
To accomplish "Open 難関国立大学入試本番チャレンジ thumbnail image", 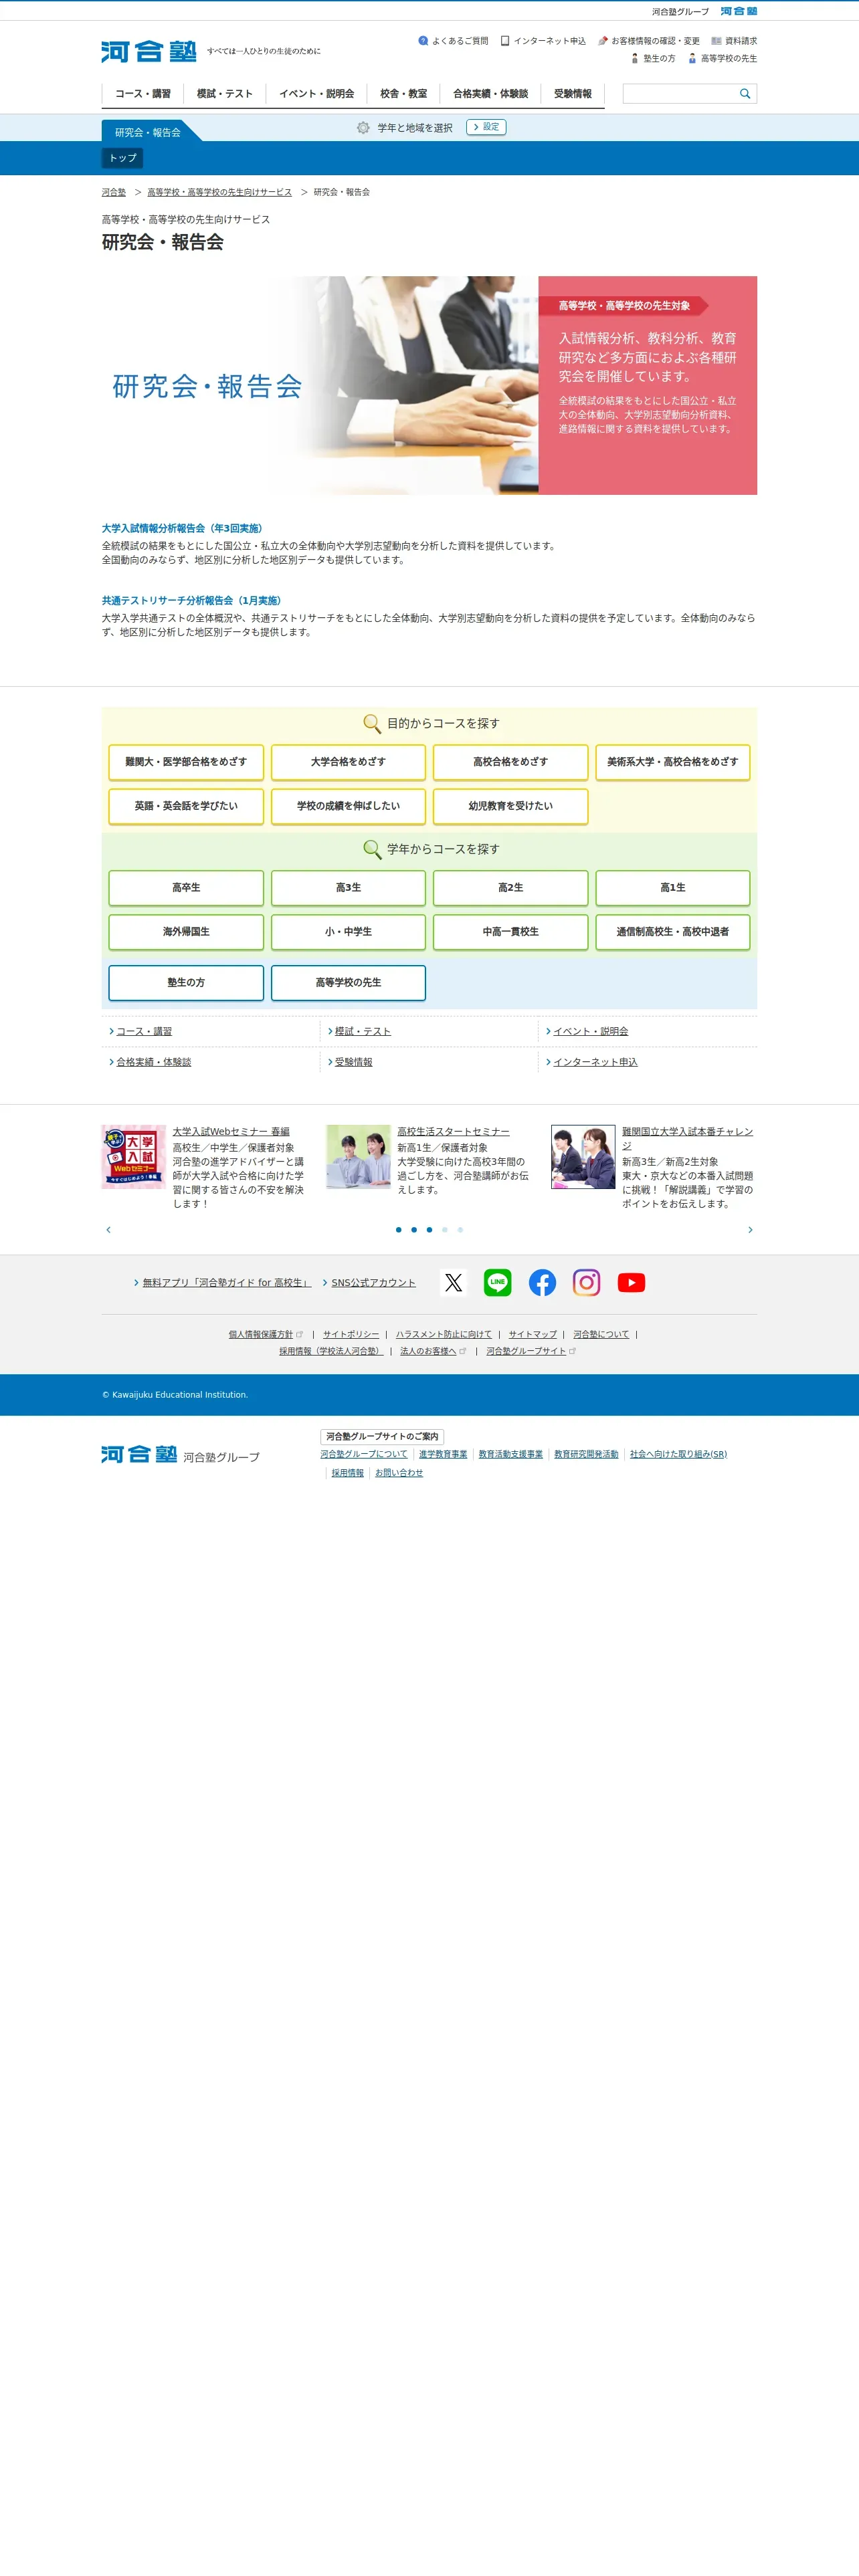I will pyautogui.click(x=583, y=1157).
